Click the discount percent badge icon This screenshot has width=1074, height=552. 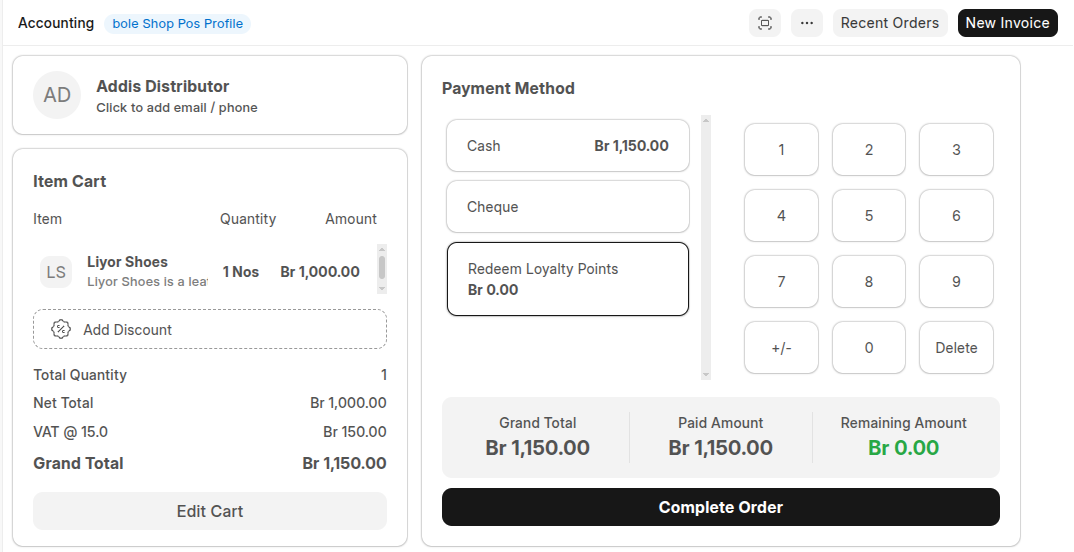[61, 329]
